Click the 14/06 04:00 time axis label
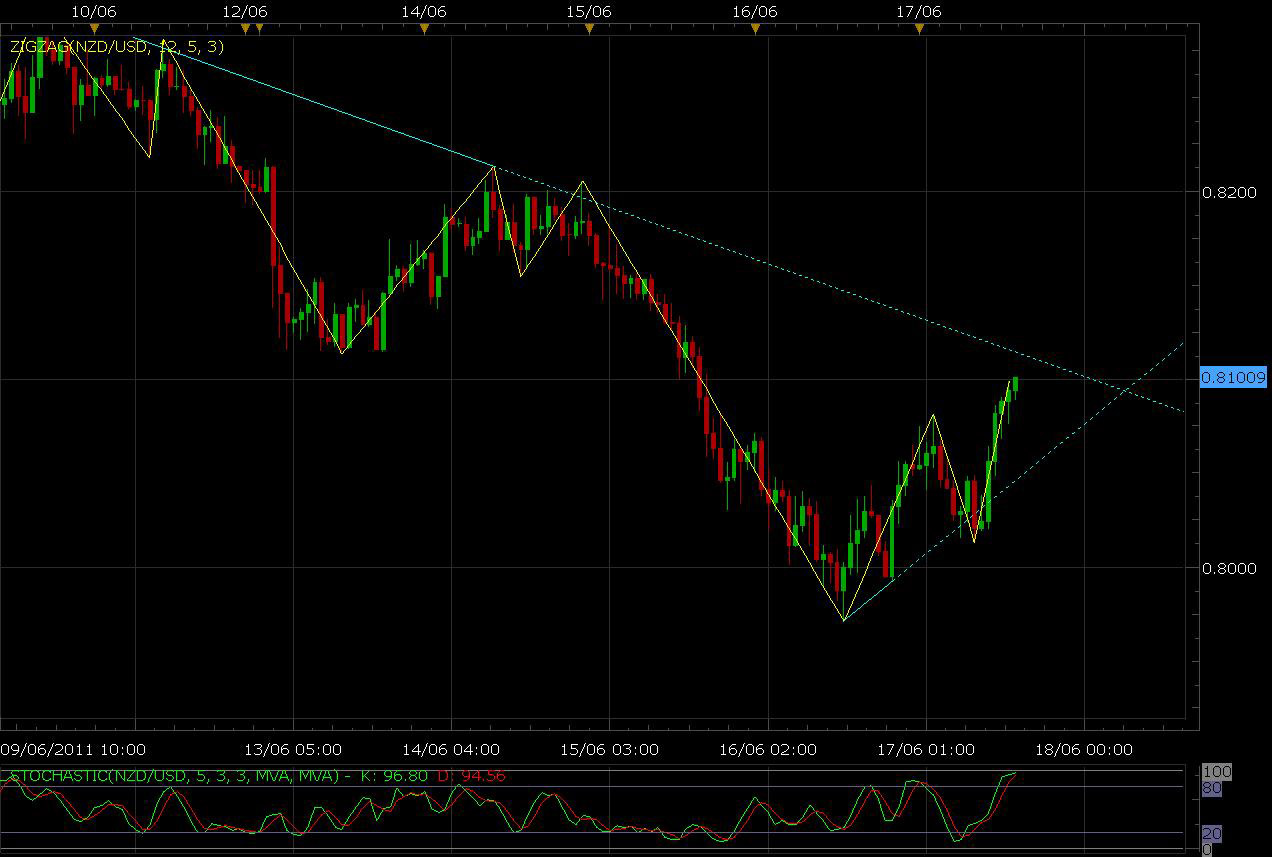The image size is (1272, 857). point(450,749)
